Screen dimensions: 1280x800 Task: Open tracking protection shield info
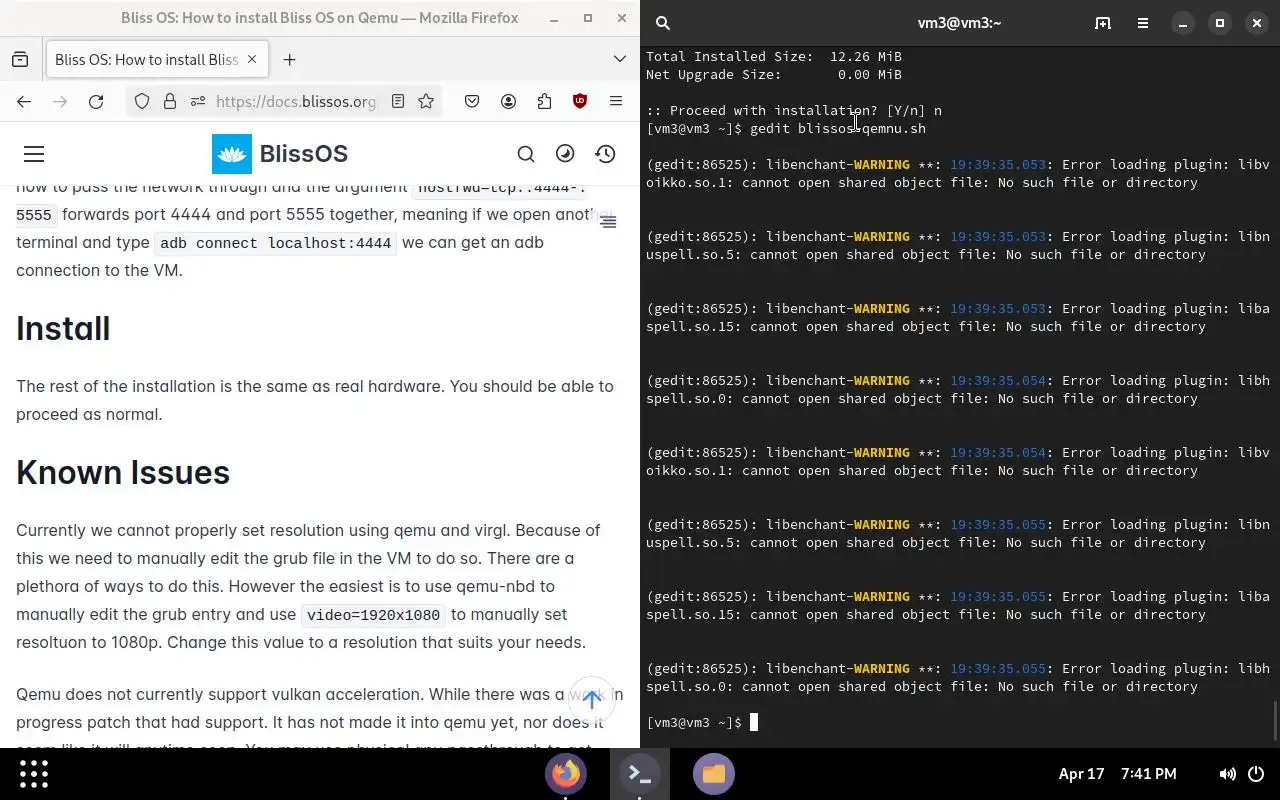tap(142, 101)
